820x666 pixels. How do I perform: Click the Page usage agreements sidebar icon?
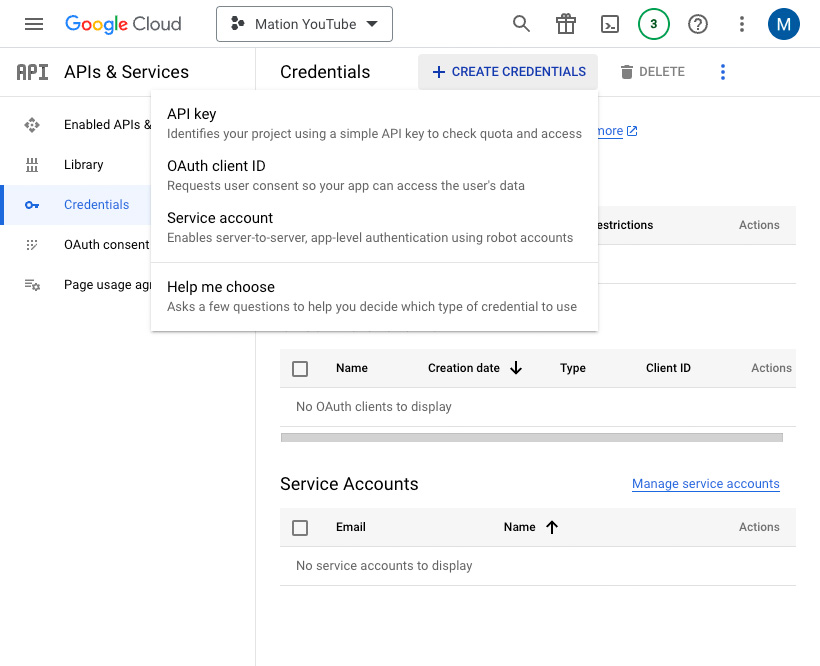pos(32,285)
